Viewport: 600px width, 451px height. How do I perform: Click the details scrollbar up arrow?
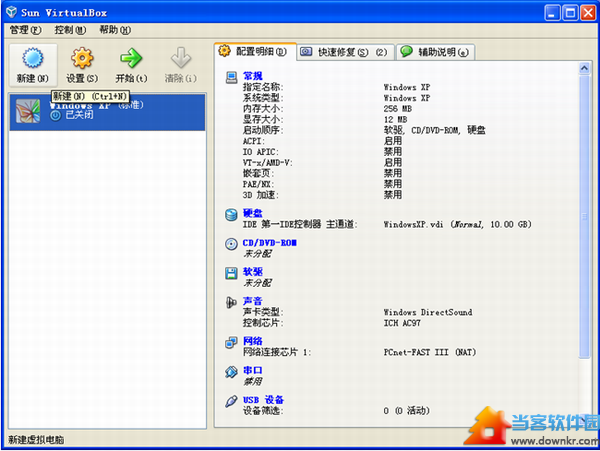click(584, 68)
